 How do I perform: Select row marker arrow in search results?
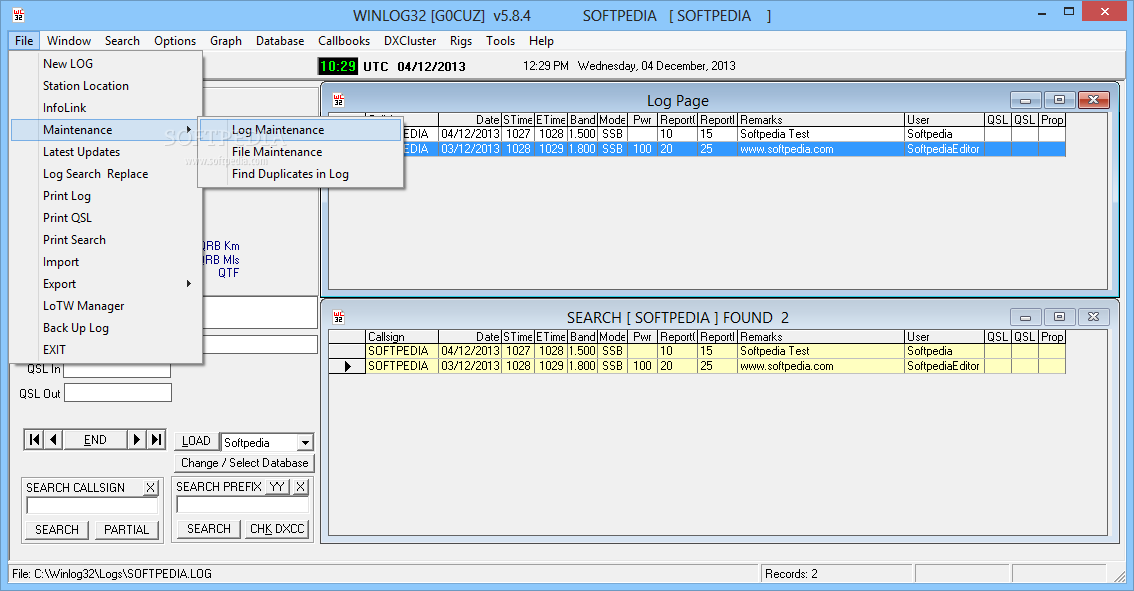[347, 366]
